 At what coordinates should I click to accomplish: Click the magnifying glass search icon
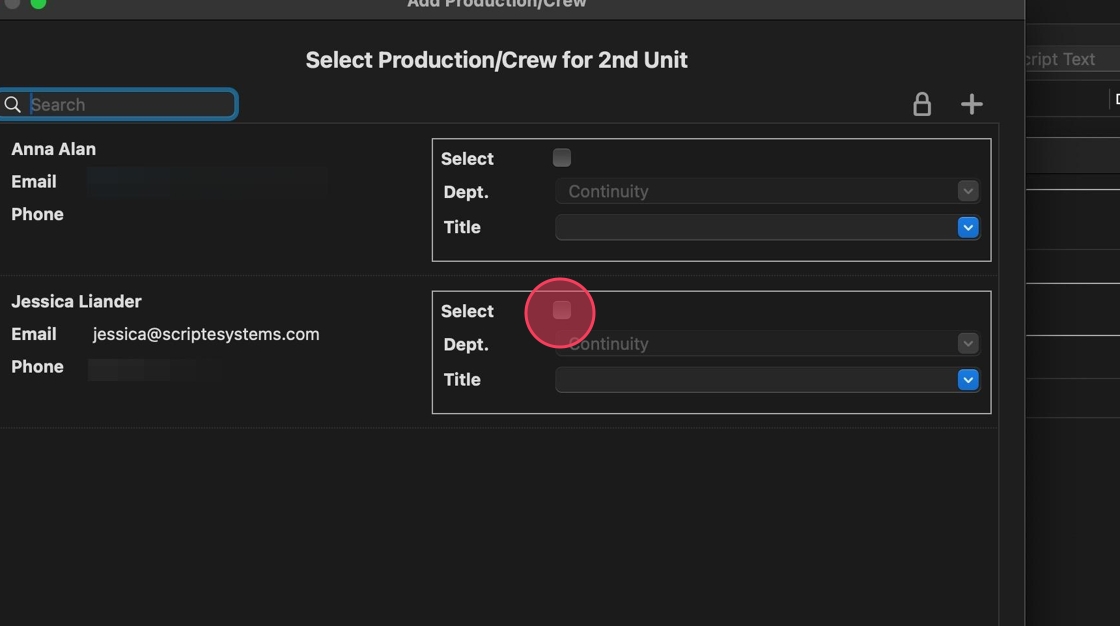(13, 104)
